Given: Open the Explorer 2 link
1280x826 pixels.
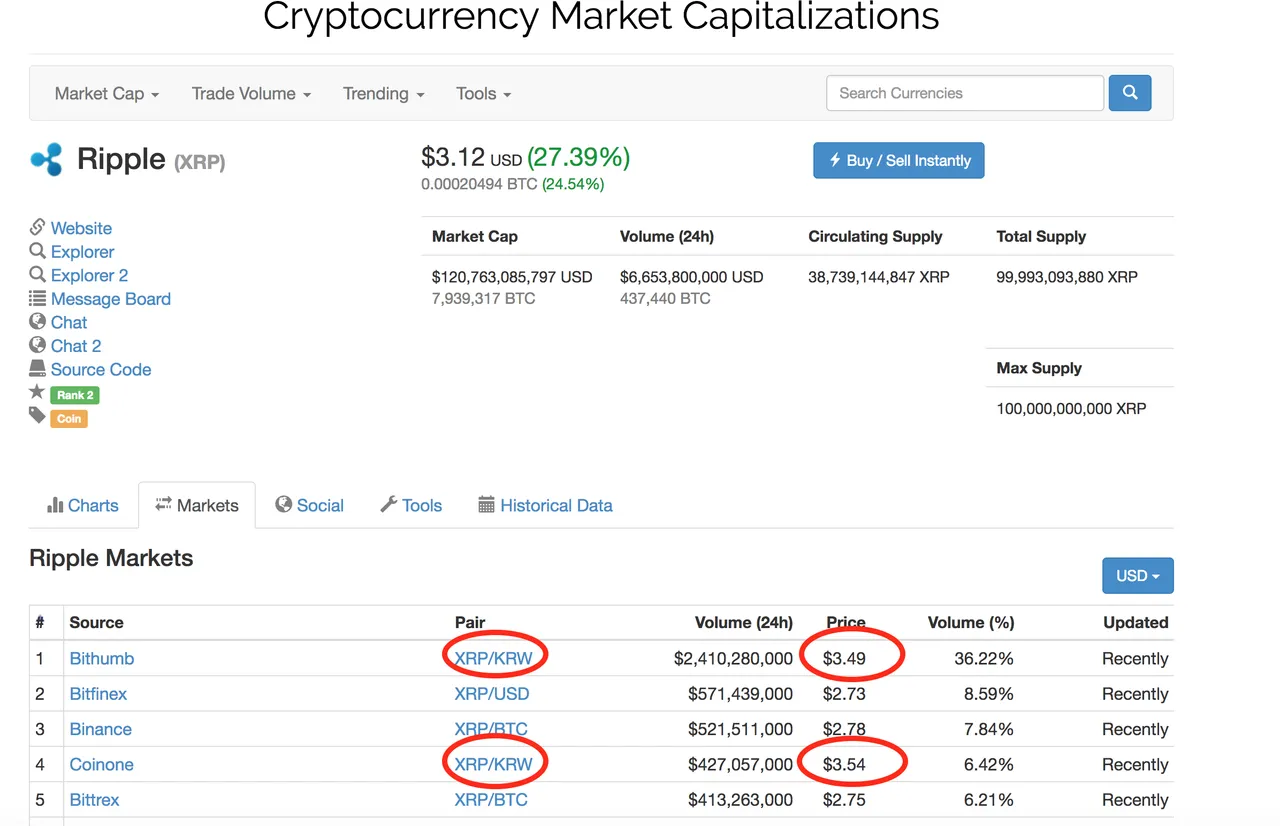Looking at the screenshot, I should click(x=89, y=275).
